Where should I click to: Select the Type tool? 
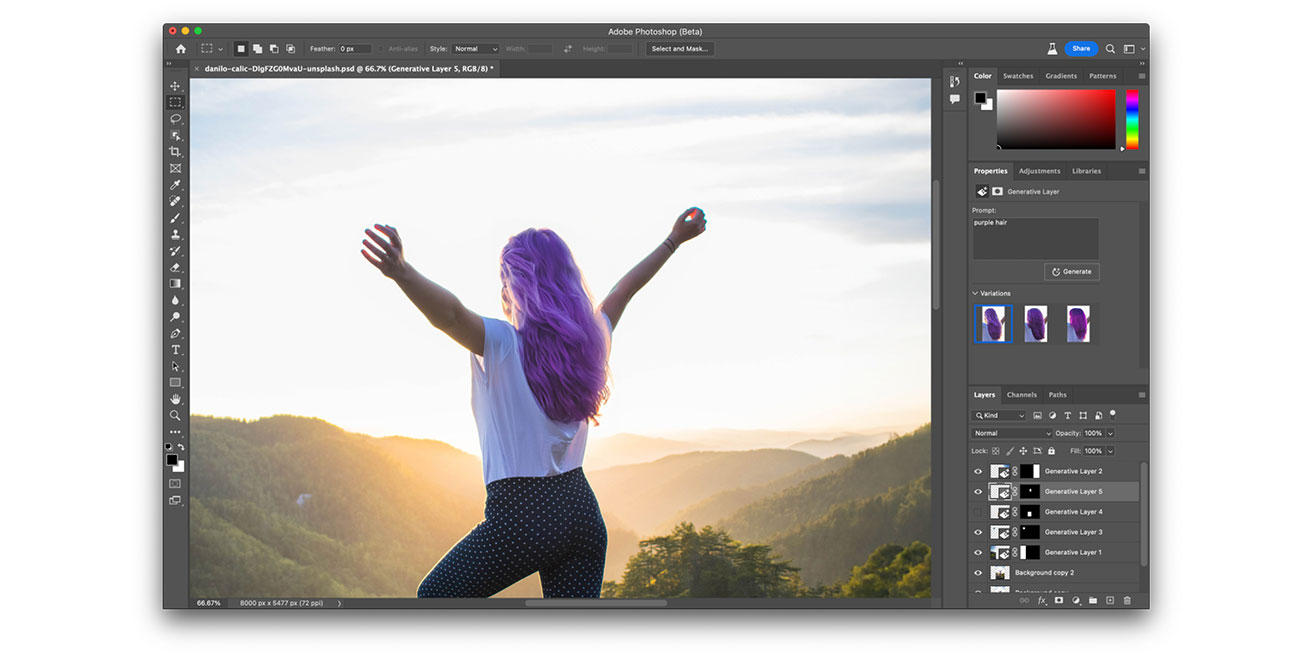pos(175,350)
